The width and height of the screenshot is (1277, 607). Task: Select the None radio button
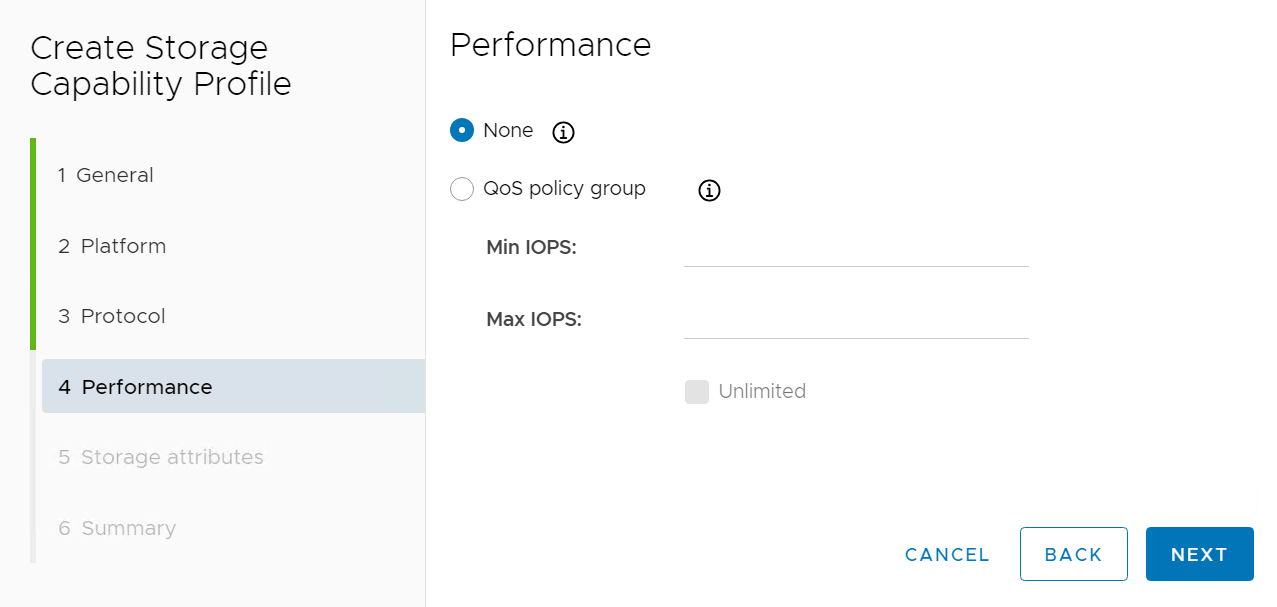point(462,131)
